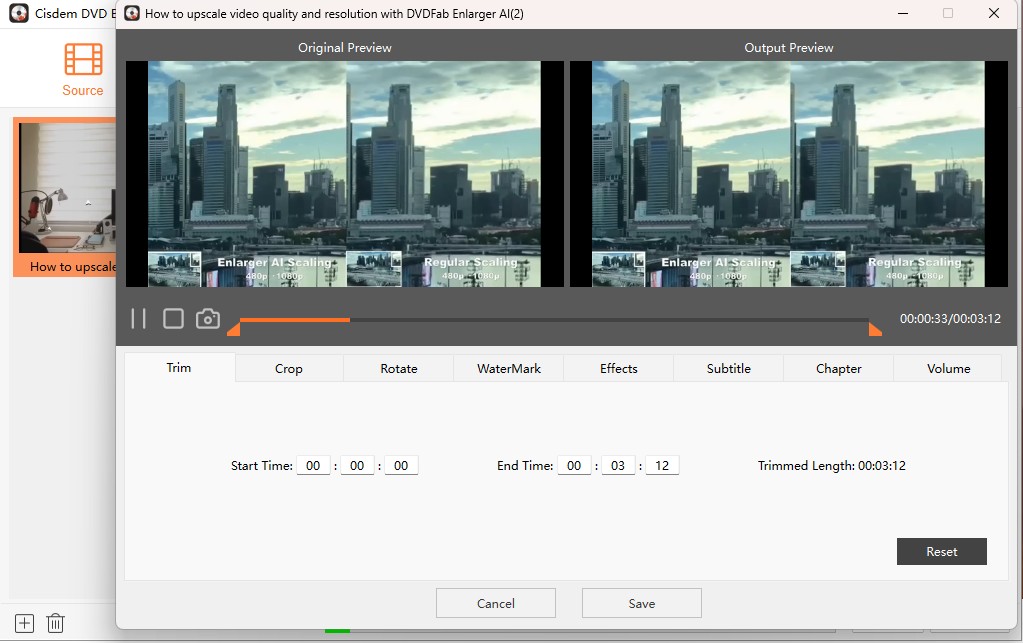Pause the video preview playback
The width and height of the screenshot is (1023, 643).
point(138,318)
